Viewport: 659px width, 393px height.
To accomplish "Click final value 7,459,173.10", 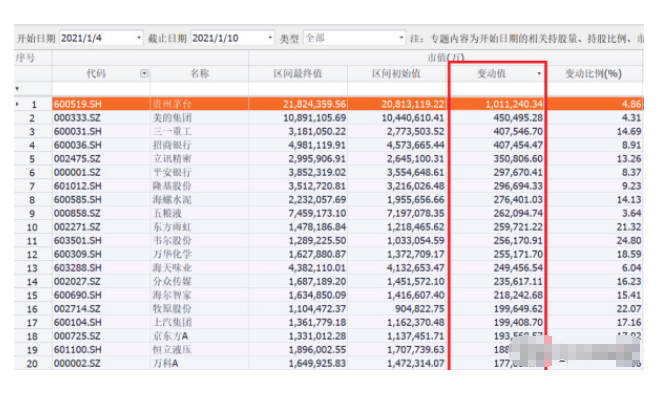I will 317,213.
